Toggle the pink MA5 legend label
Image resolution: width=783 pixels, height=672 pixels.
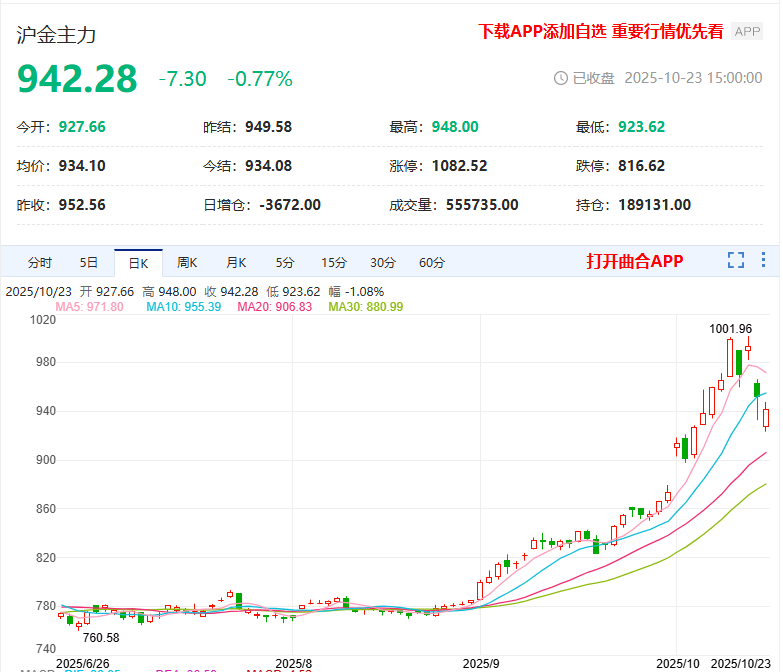tap(89, 307)
